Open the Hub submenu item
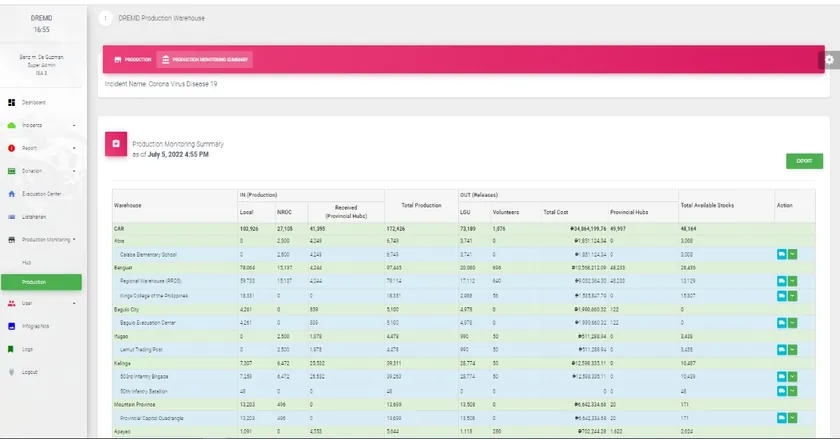Image resolution: width=840 pixels, height=439 pixels. click(x=27, y=263)
